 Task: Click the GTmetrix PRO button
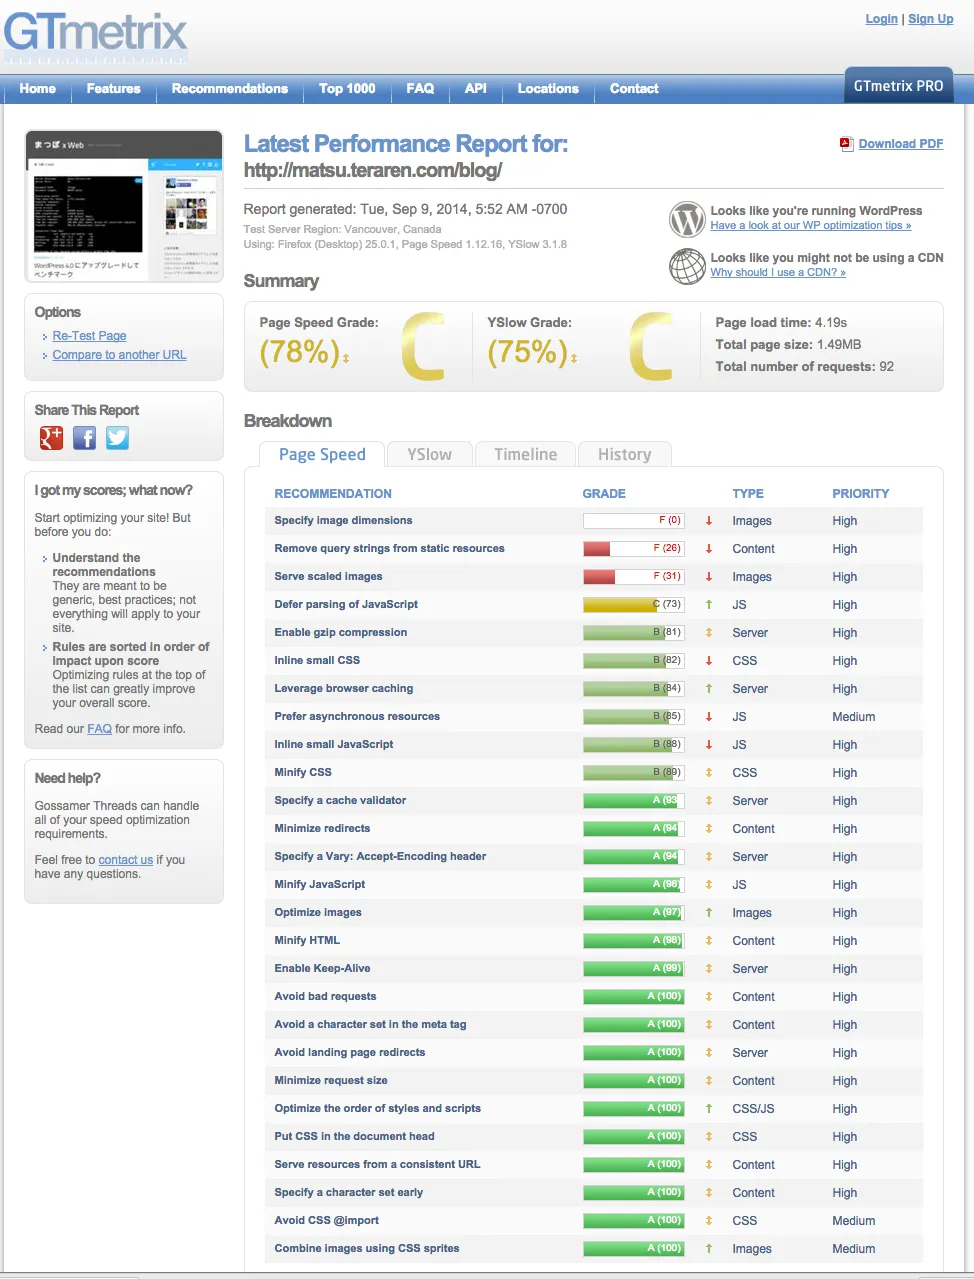point(898,86)
